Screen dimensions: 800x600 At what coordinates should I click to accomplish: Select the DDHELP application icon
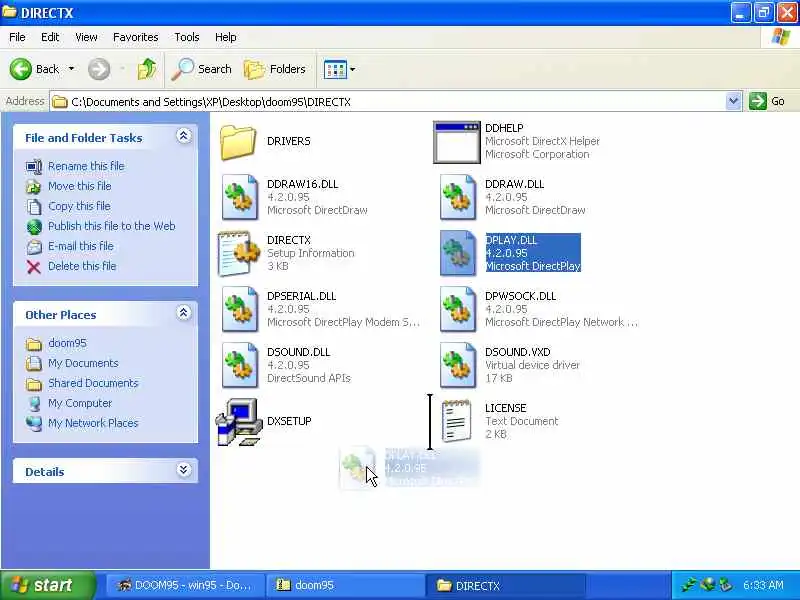457,142
